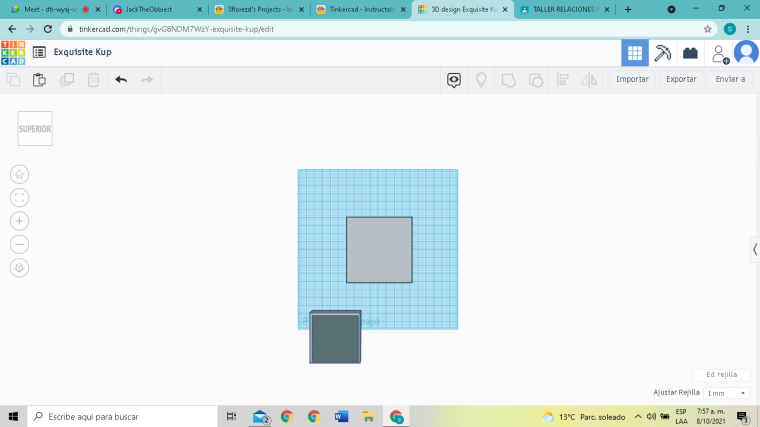Image resolution: width=760 pixels, height=427 pixels.
Task: Open the user profile avatar
Action: pyautogui.click(x=746, y=53)
